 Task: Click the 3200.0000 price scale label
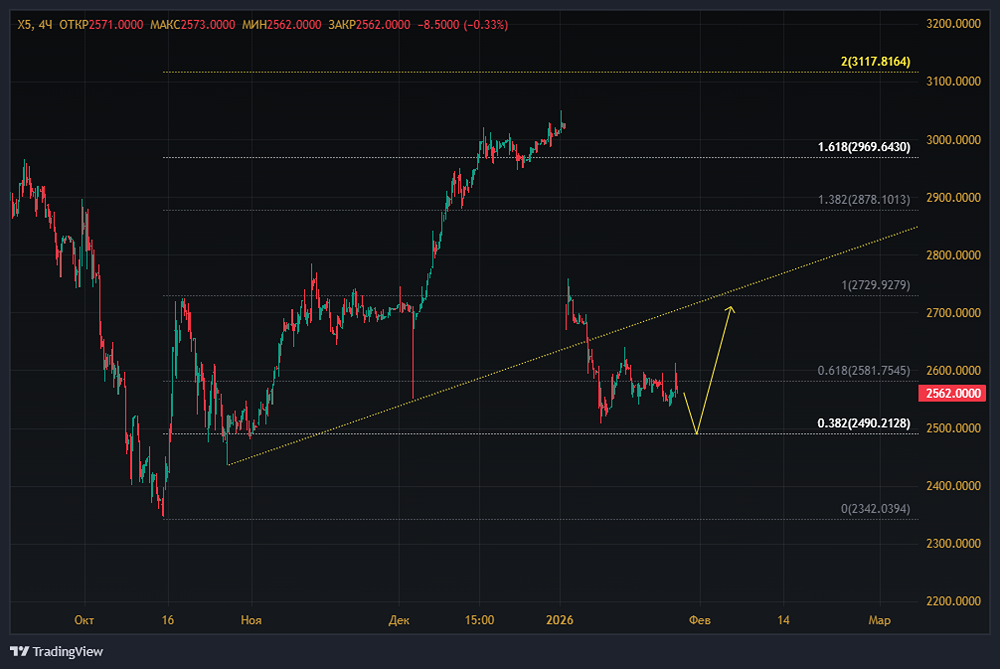(955, 23)
